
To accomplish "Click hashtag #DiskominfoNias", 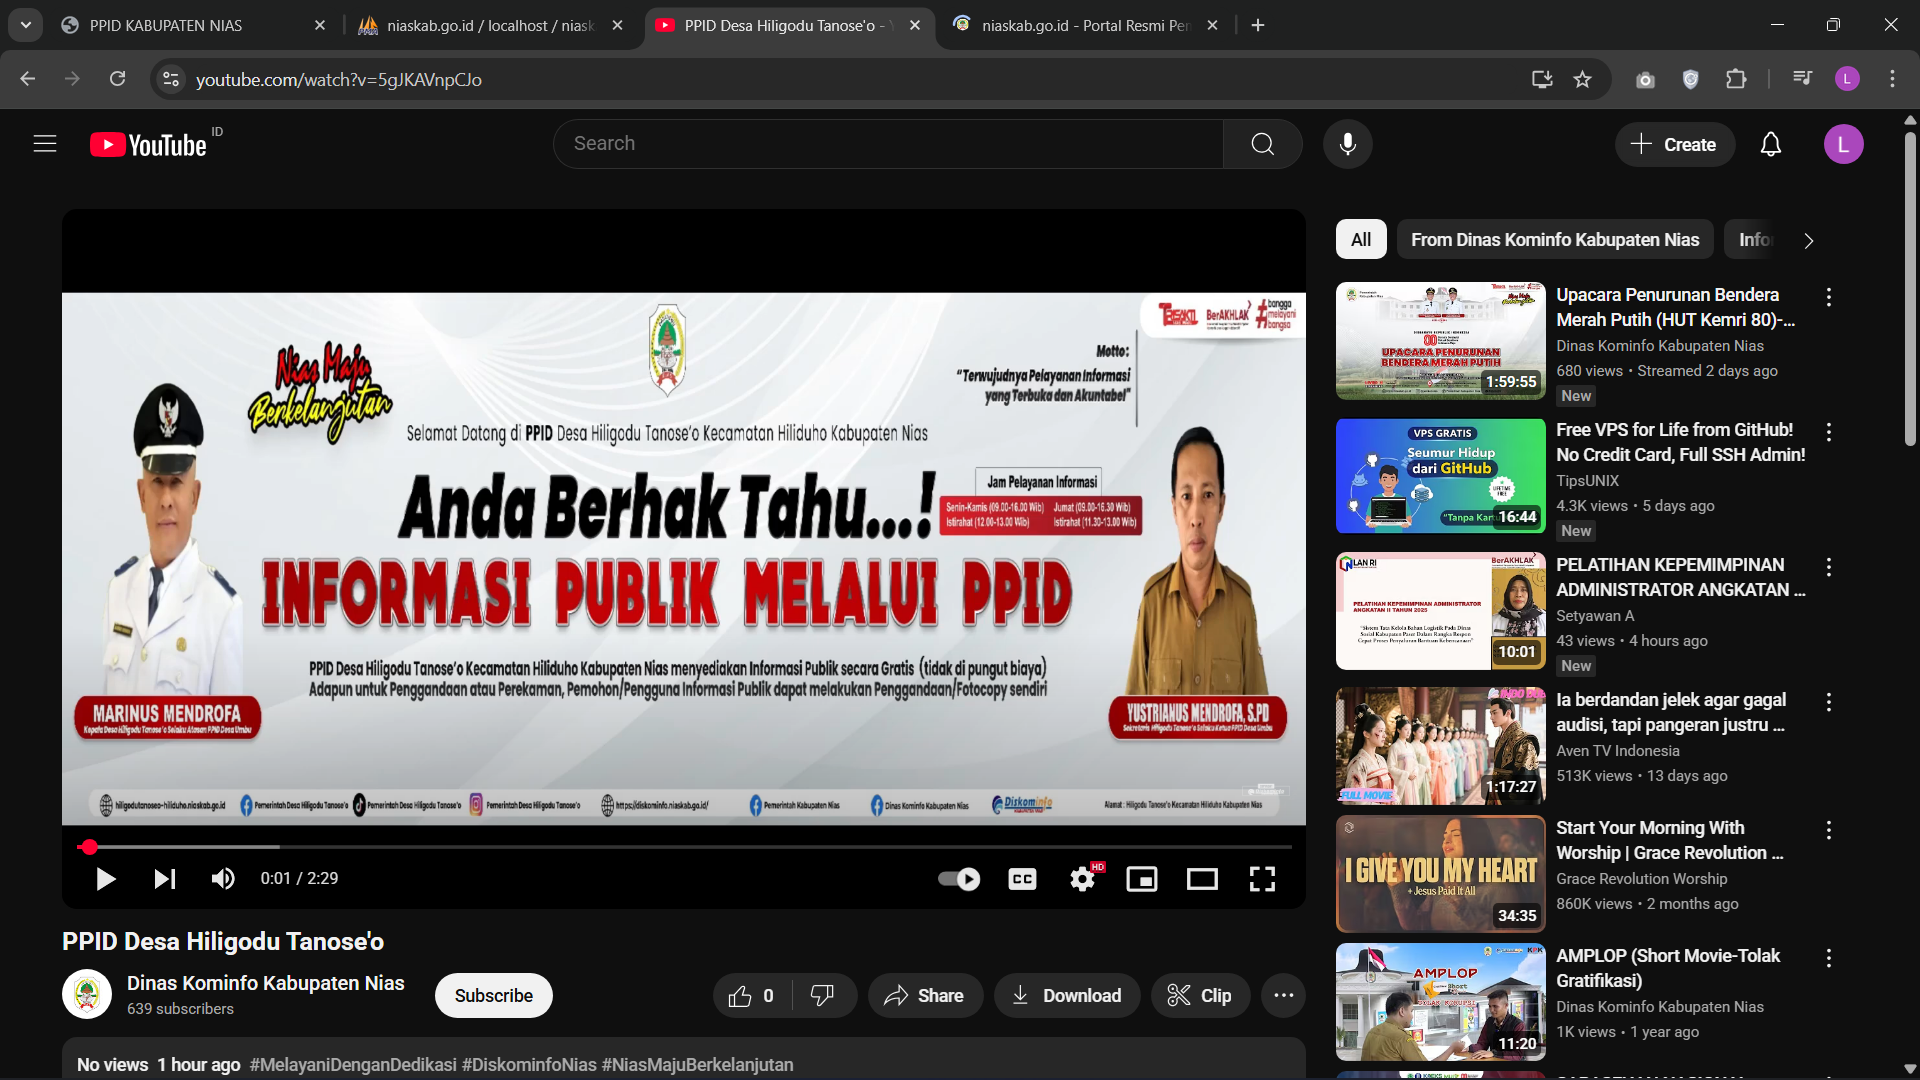I will pyautogui.click(x=529, y=1065).
